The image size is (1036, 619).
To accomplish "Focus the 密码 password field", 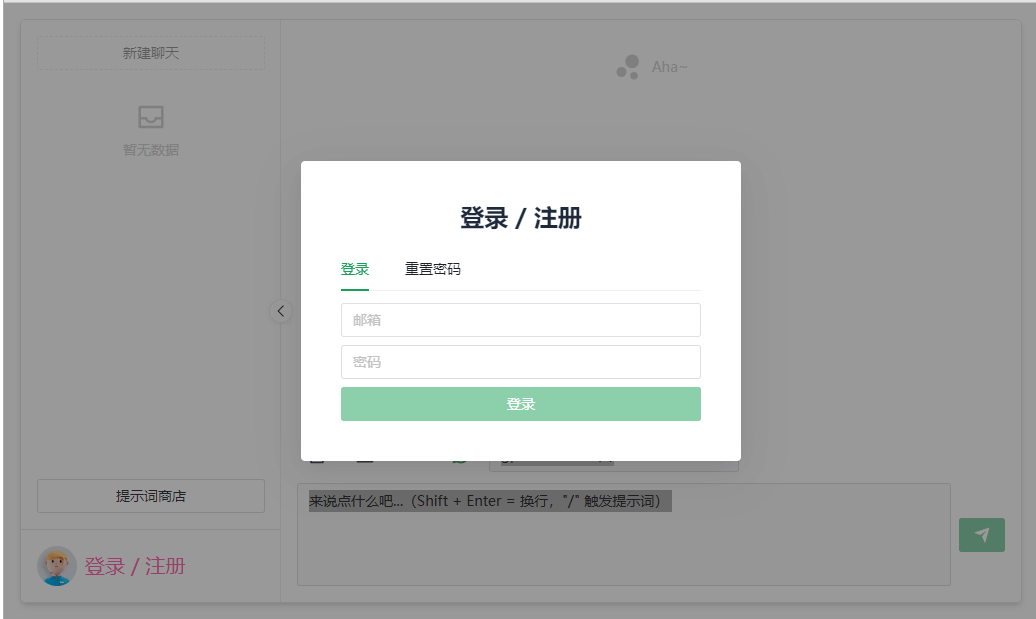I will [520, 362].
